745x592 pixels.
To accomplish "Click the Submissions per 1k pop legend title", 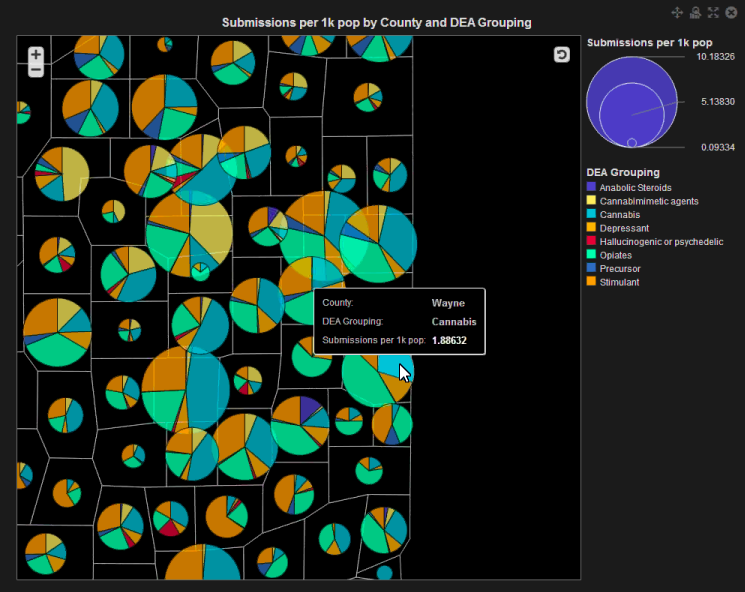I will [x=649, y=43].
